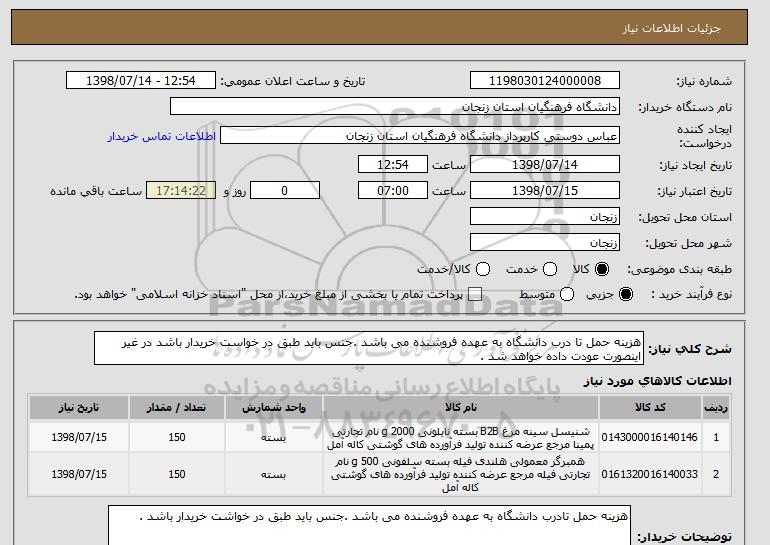
Task: Choose the متوسط purchase type radio
Action: tap(567, 294)
